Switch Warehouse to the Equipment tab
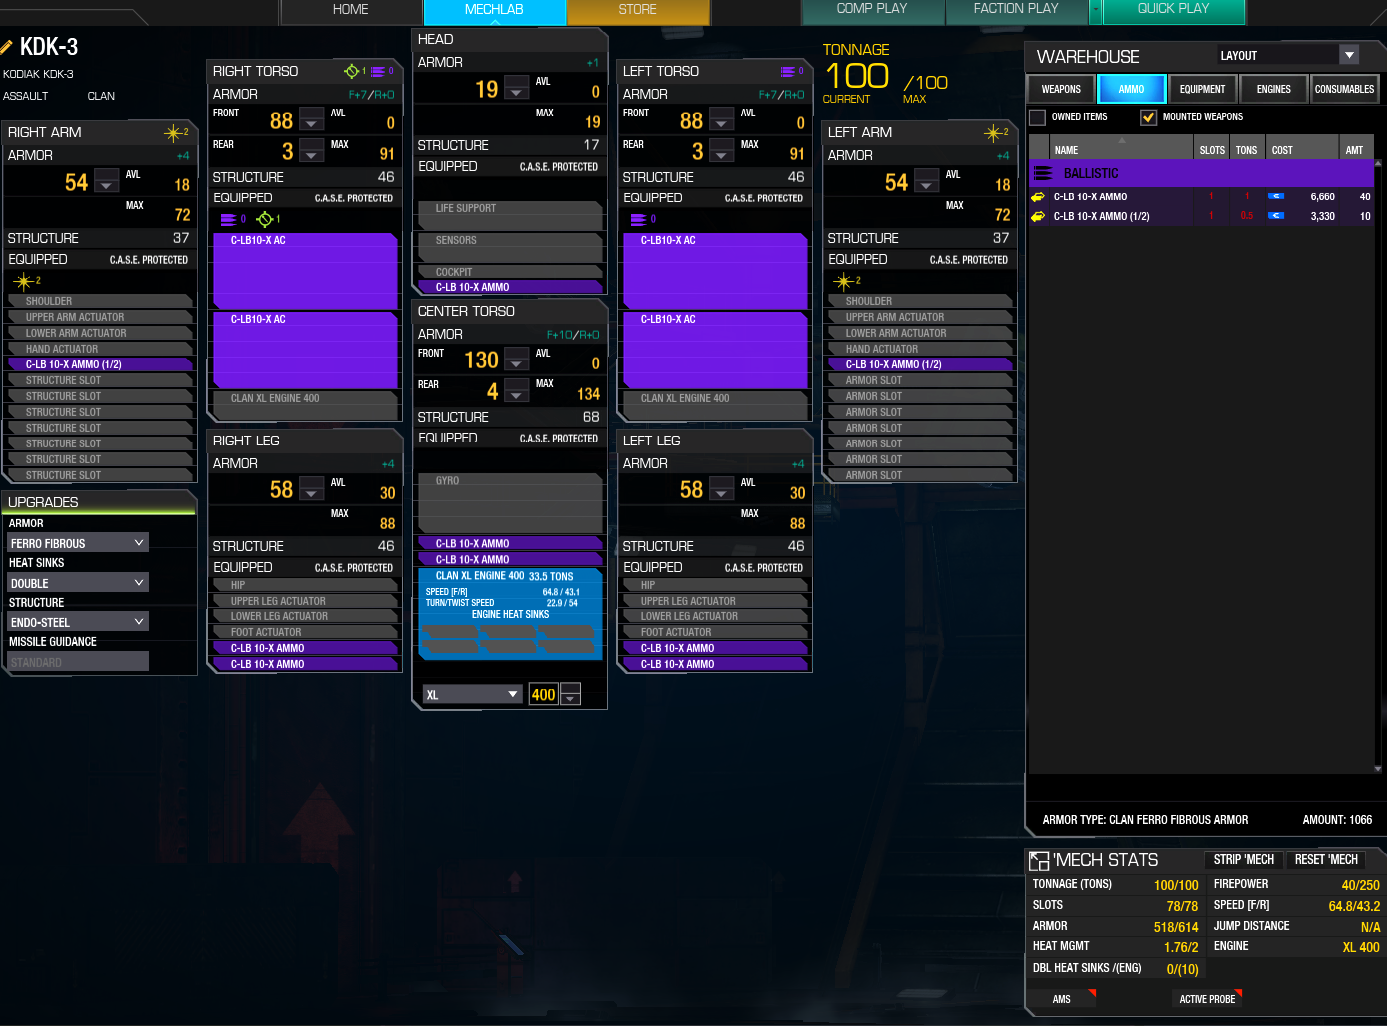The width and height of the screenshot is (1387, 1026). click(x=1202, y=89)
